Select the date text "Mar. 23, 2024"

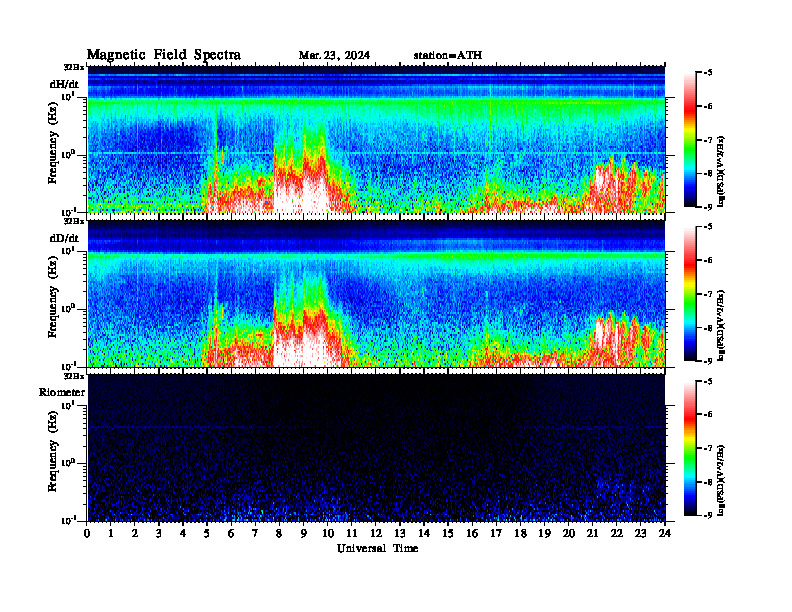coord(334,56)
